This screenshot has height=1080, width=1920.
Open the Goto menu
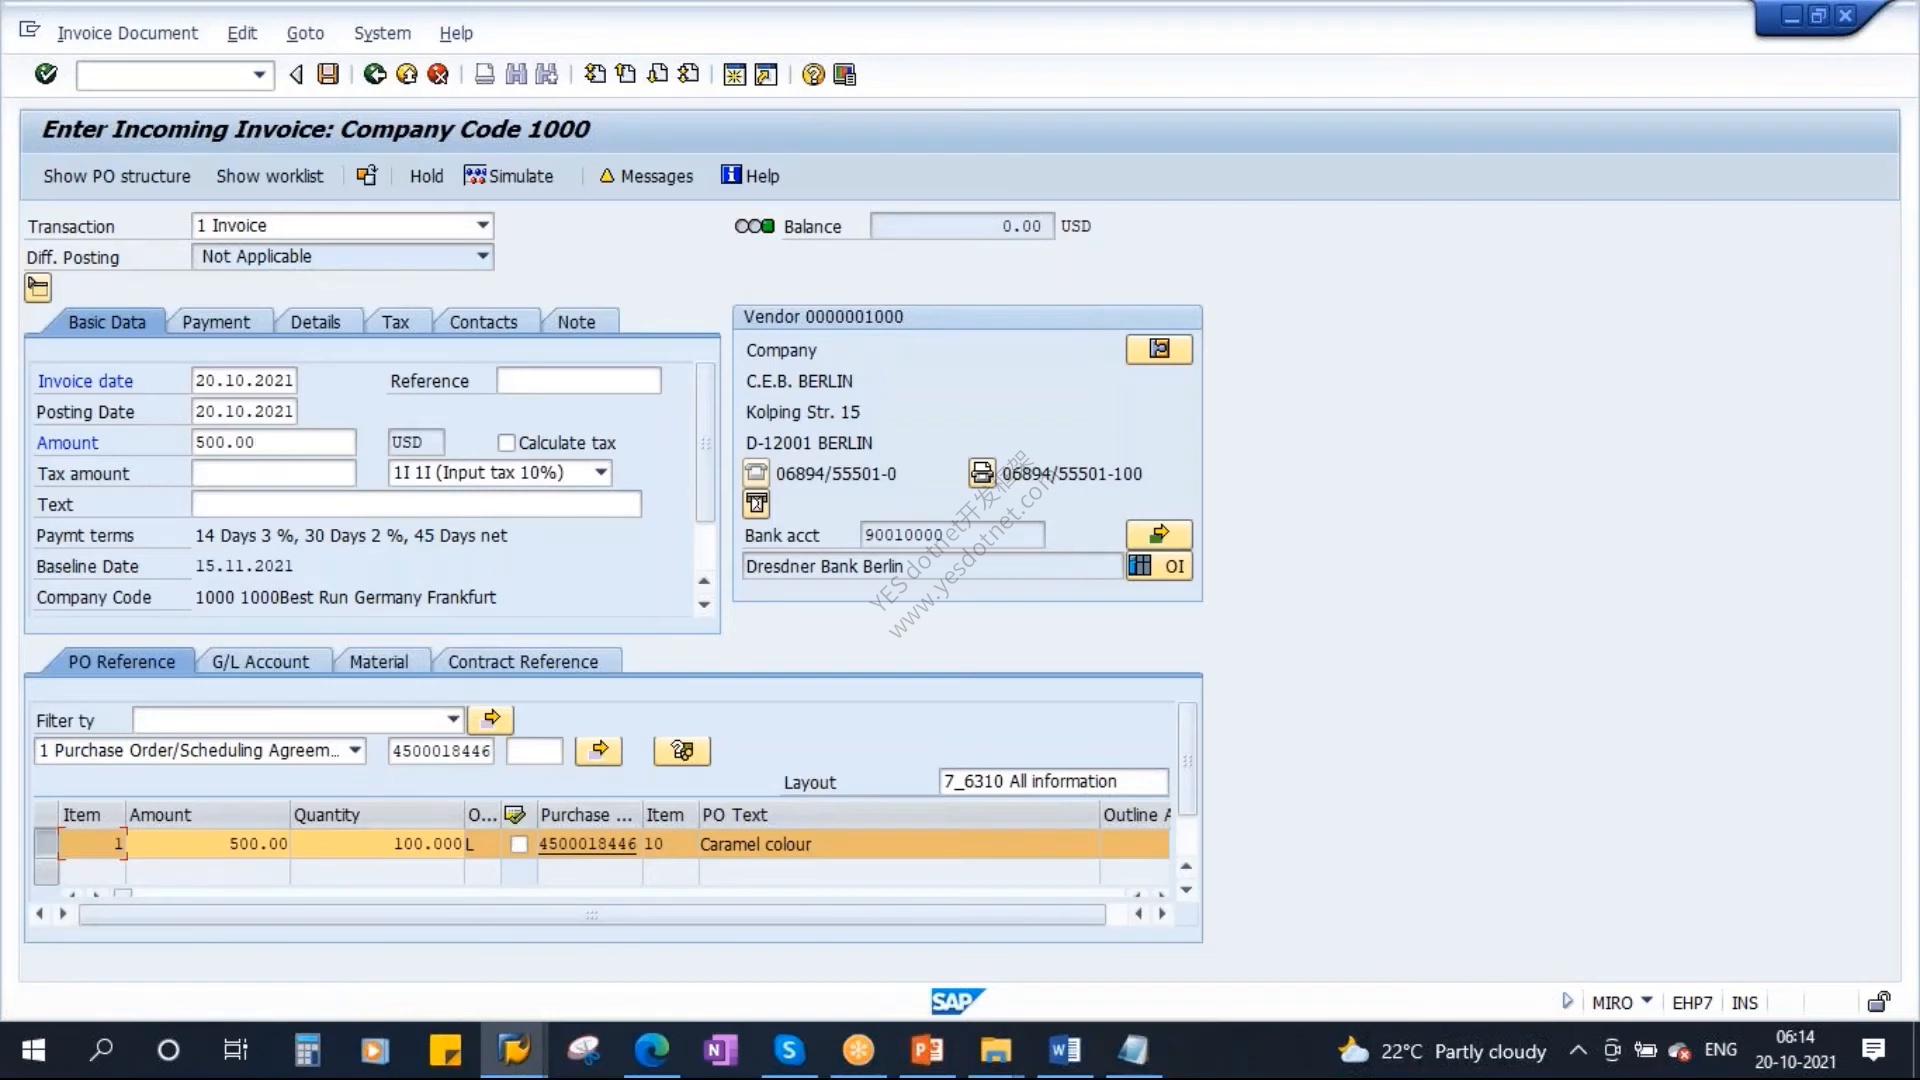(x=305, y=33)
